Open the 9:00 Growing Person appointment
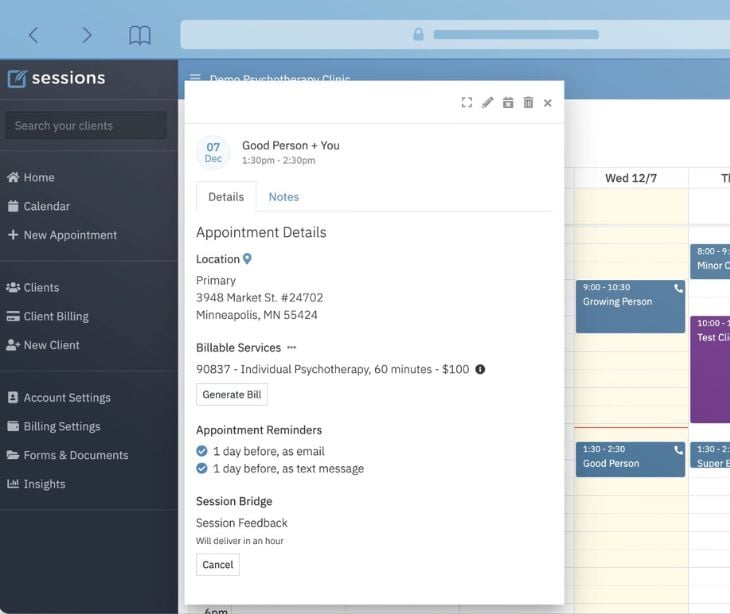Screen dimensions: 730x614 point(630,306)
